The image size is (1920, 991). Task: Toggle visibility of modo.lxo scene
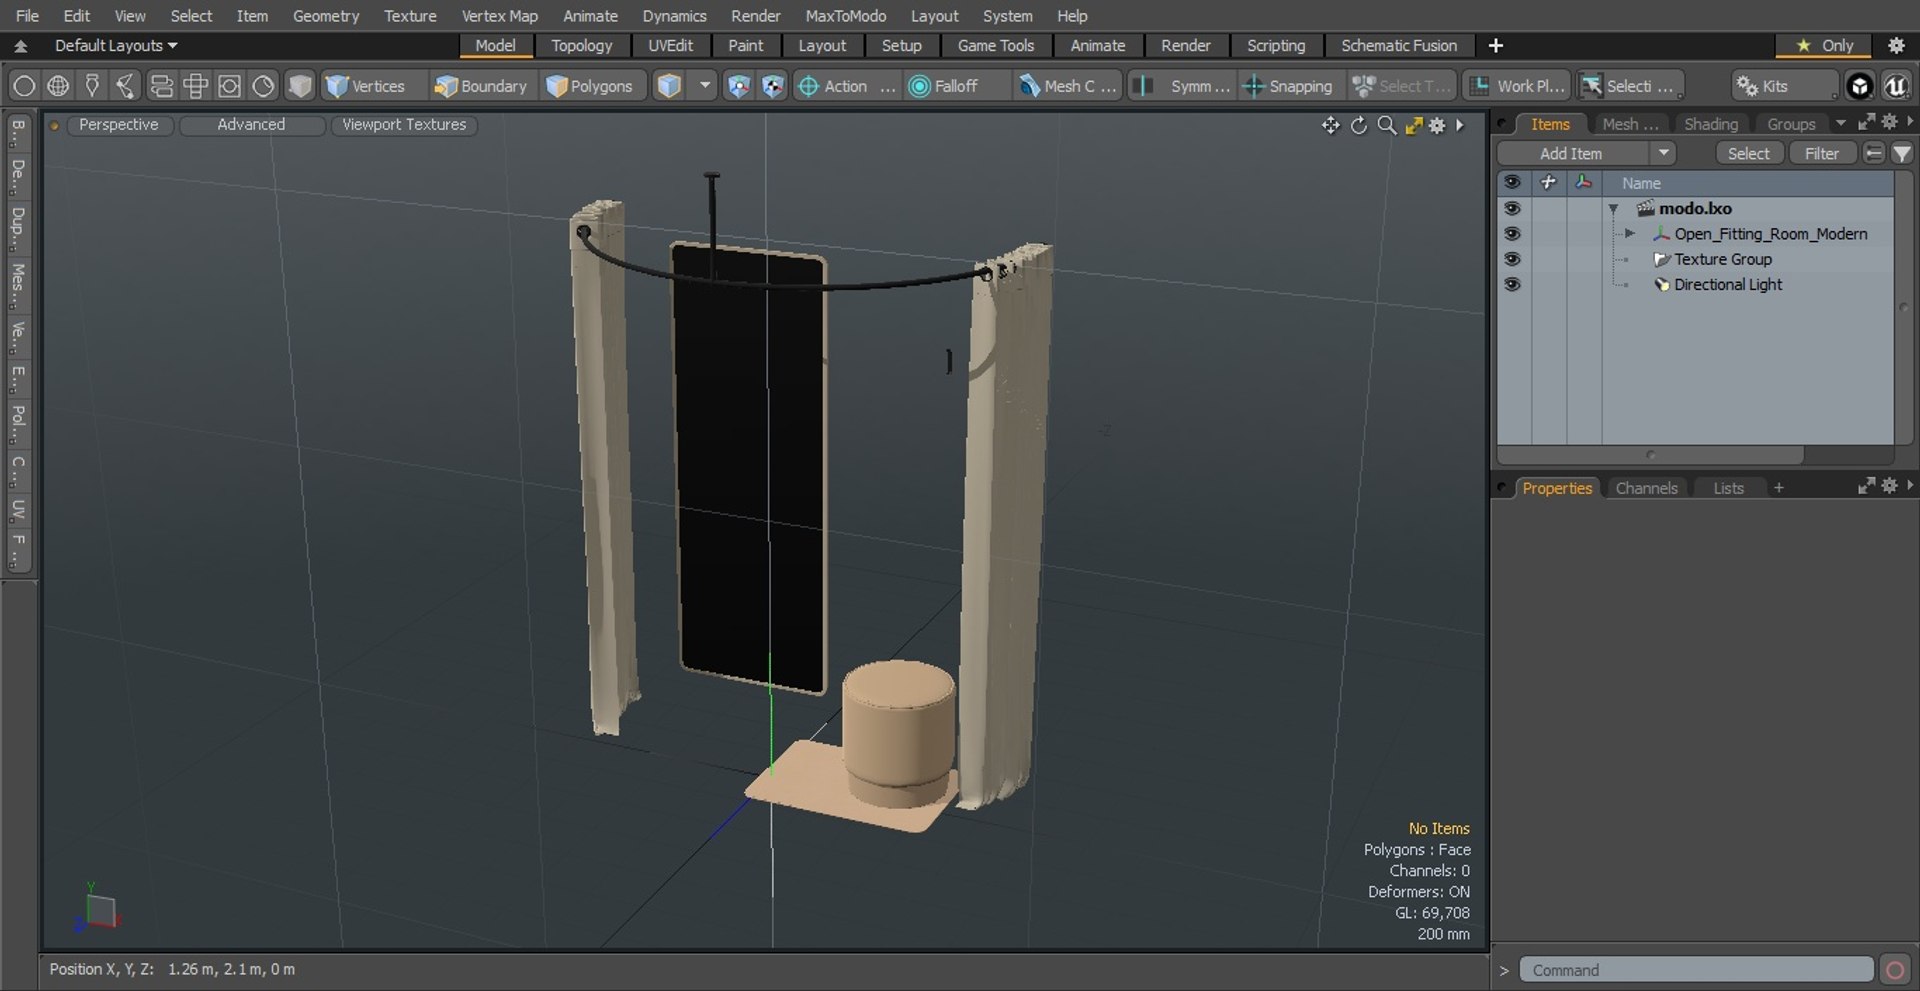[x=1512, y=208]
